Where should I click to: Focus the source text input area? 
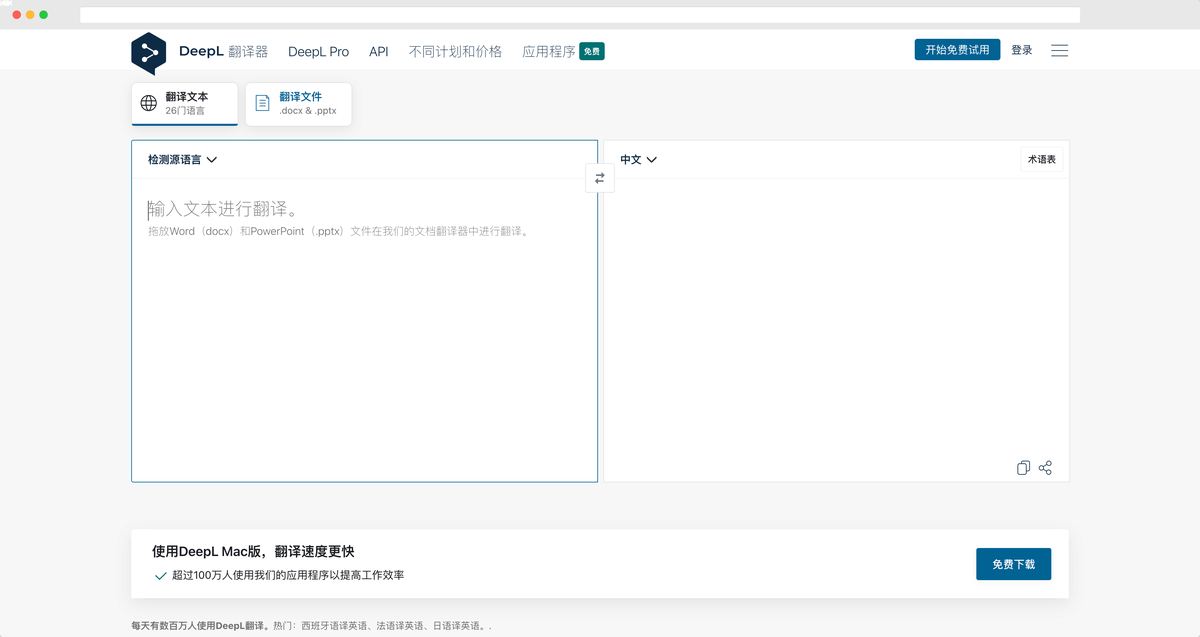(x=364, y=330)
